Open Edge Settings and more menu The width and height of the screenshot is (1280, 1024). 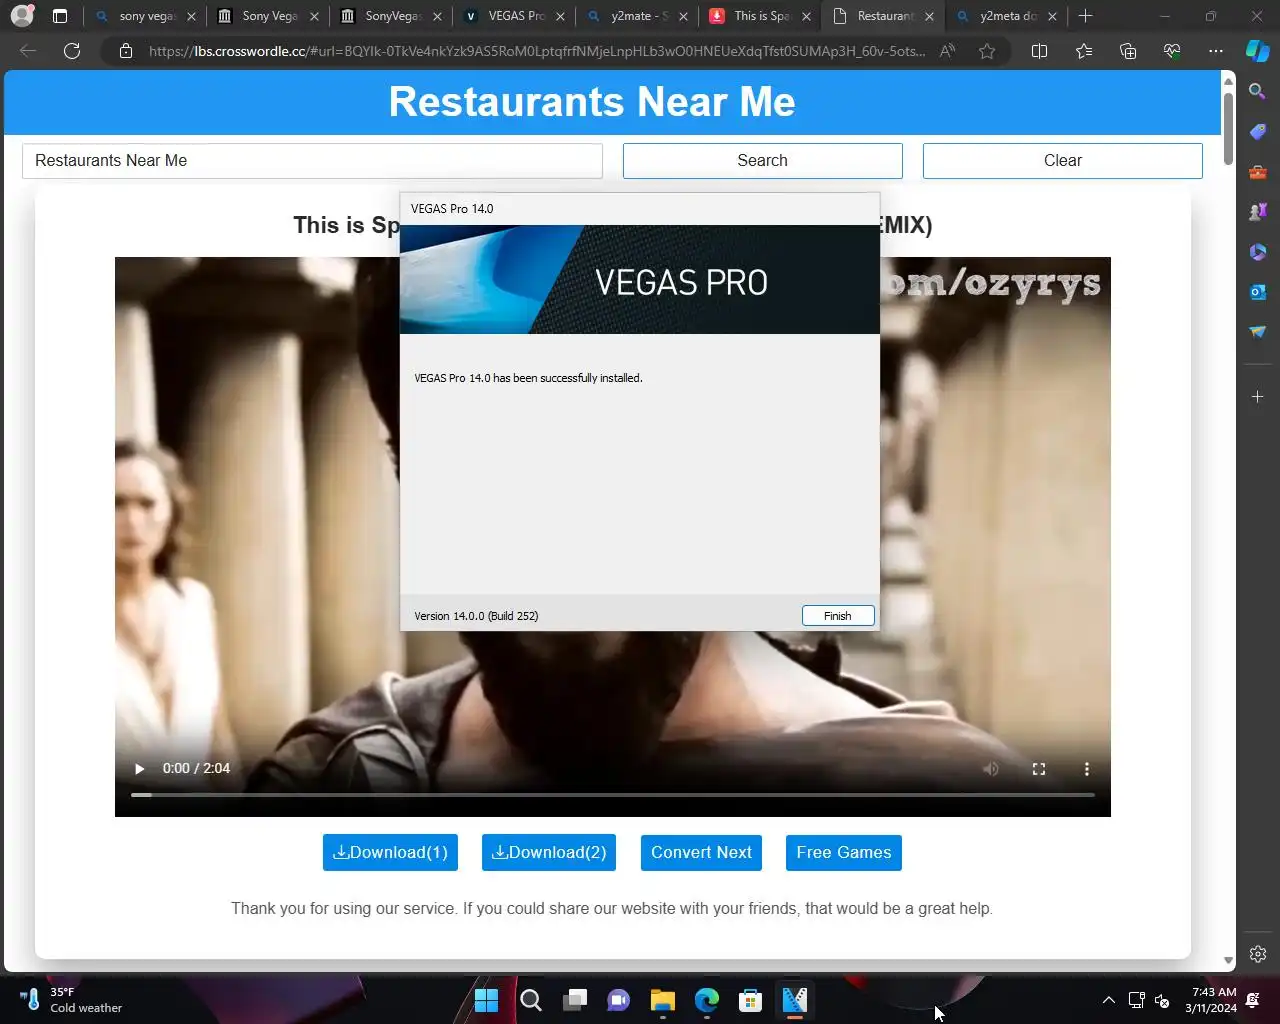tap(1216, 51)
